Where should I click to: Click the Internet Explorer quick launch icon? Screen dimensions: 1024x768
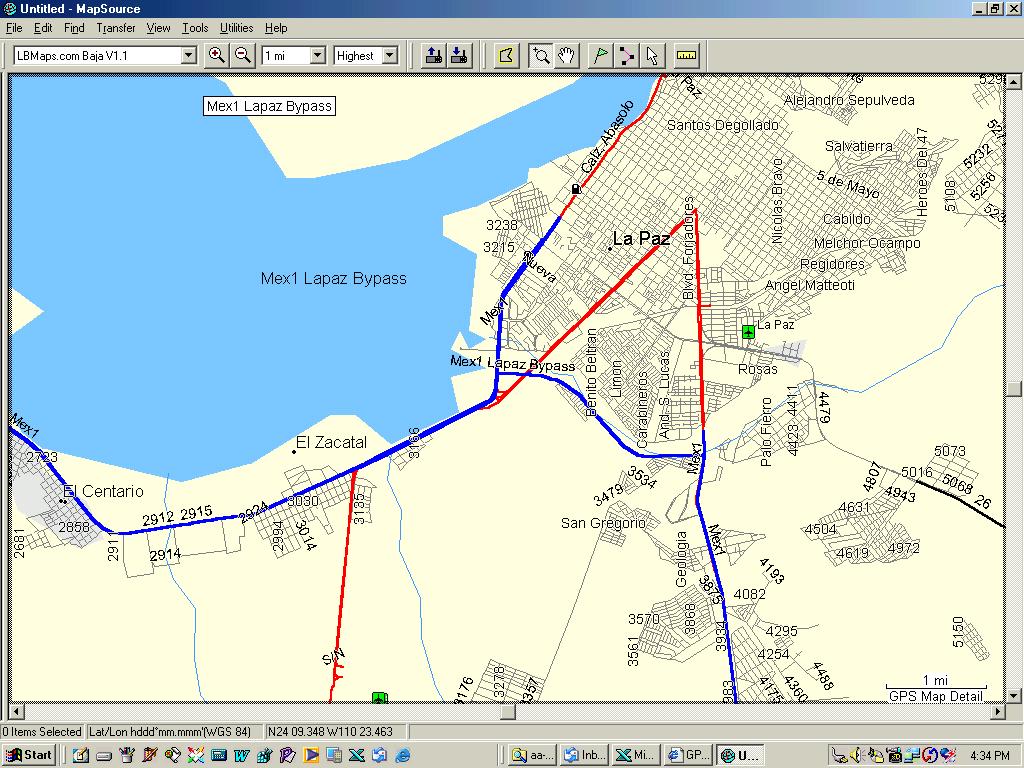click(x=403, y=756)
